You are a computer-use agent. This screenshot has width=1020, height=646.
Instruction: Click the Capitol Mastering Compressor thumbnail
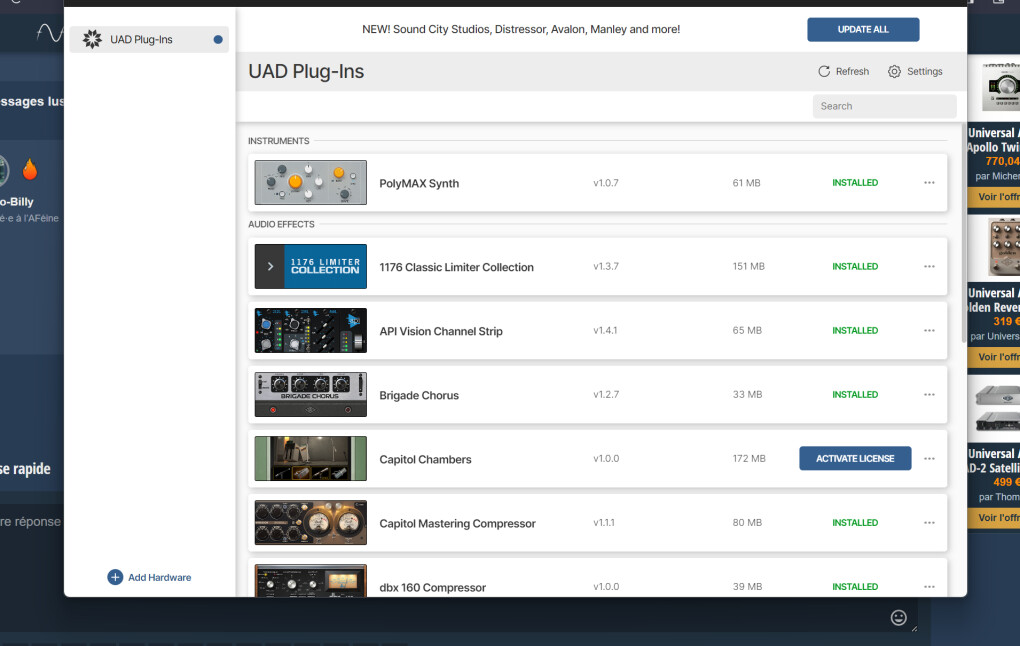310,523
